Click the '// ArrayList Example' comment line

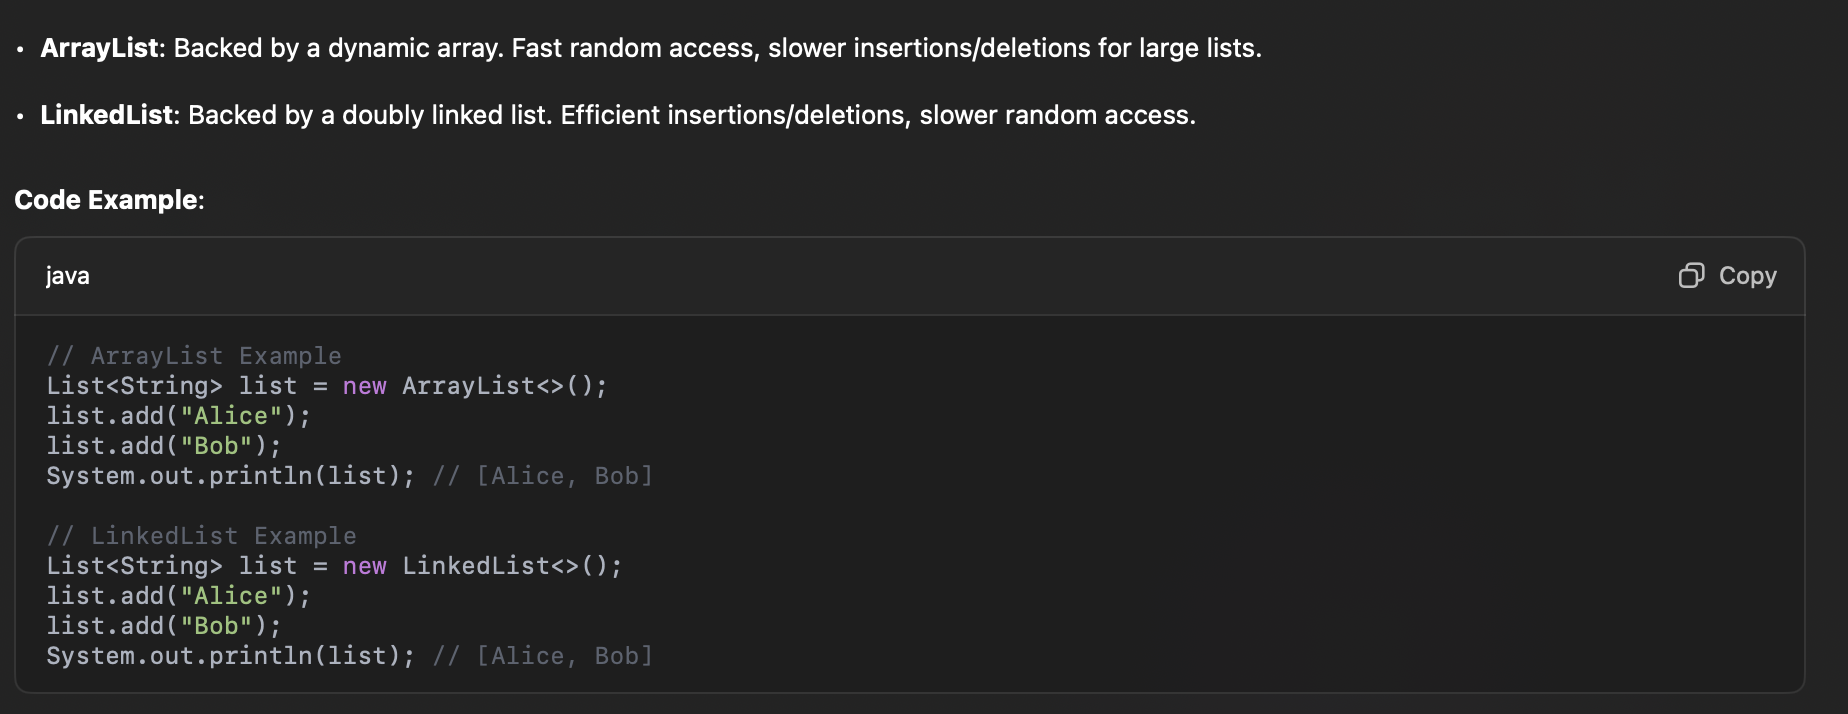click(194, 356)
